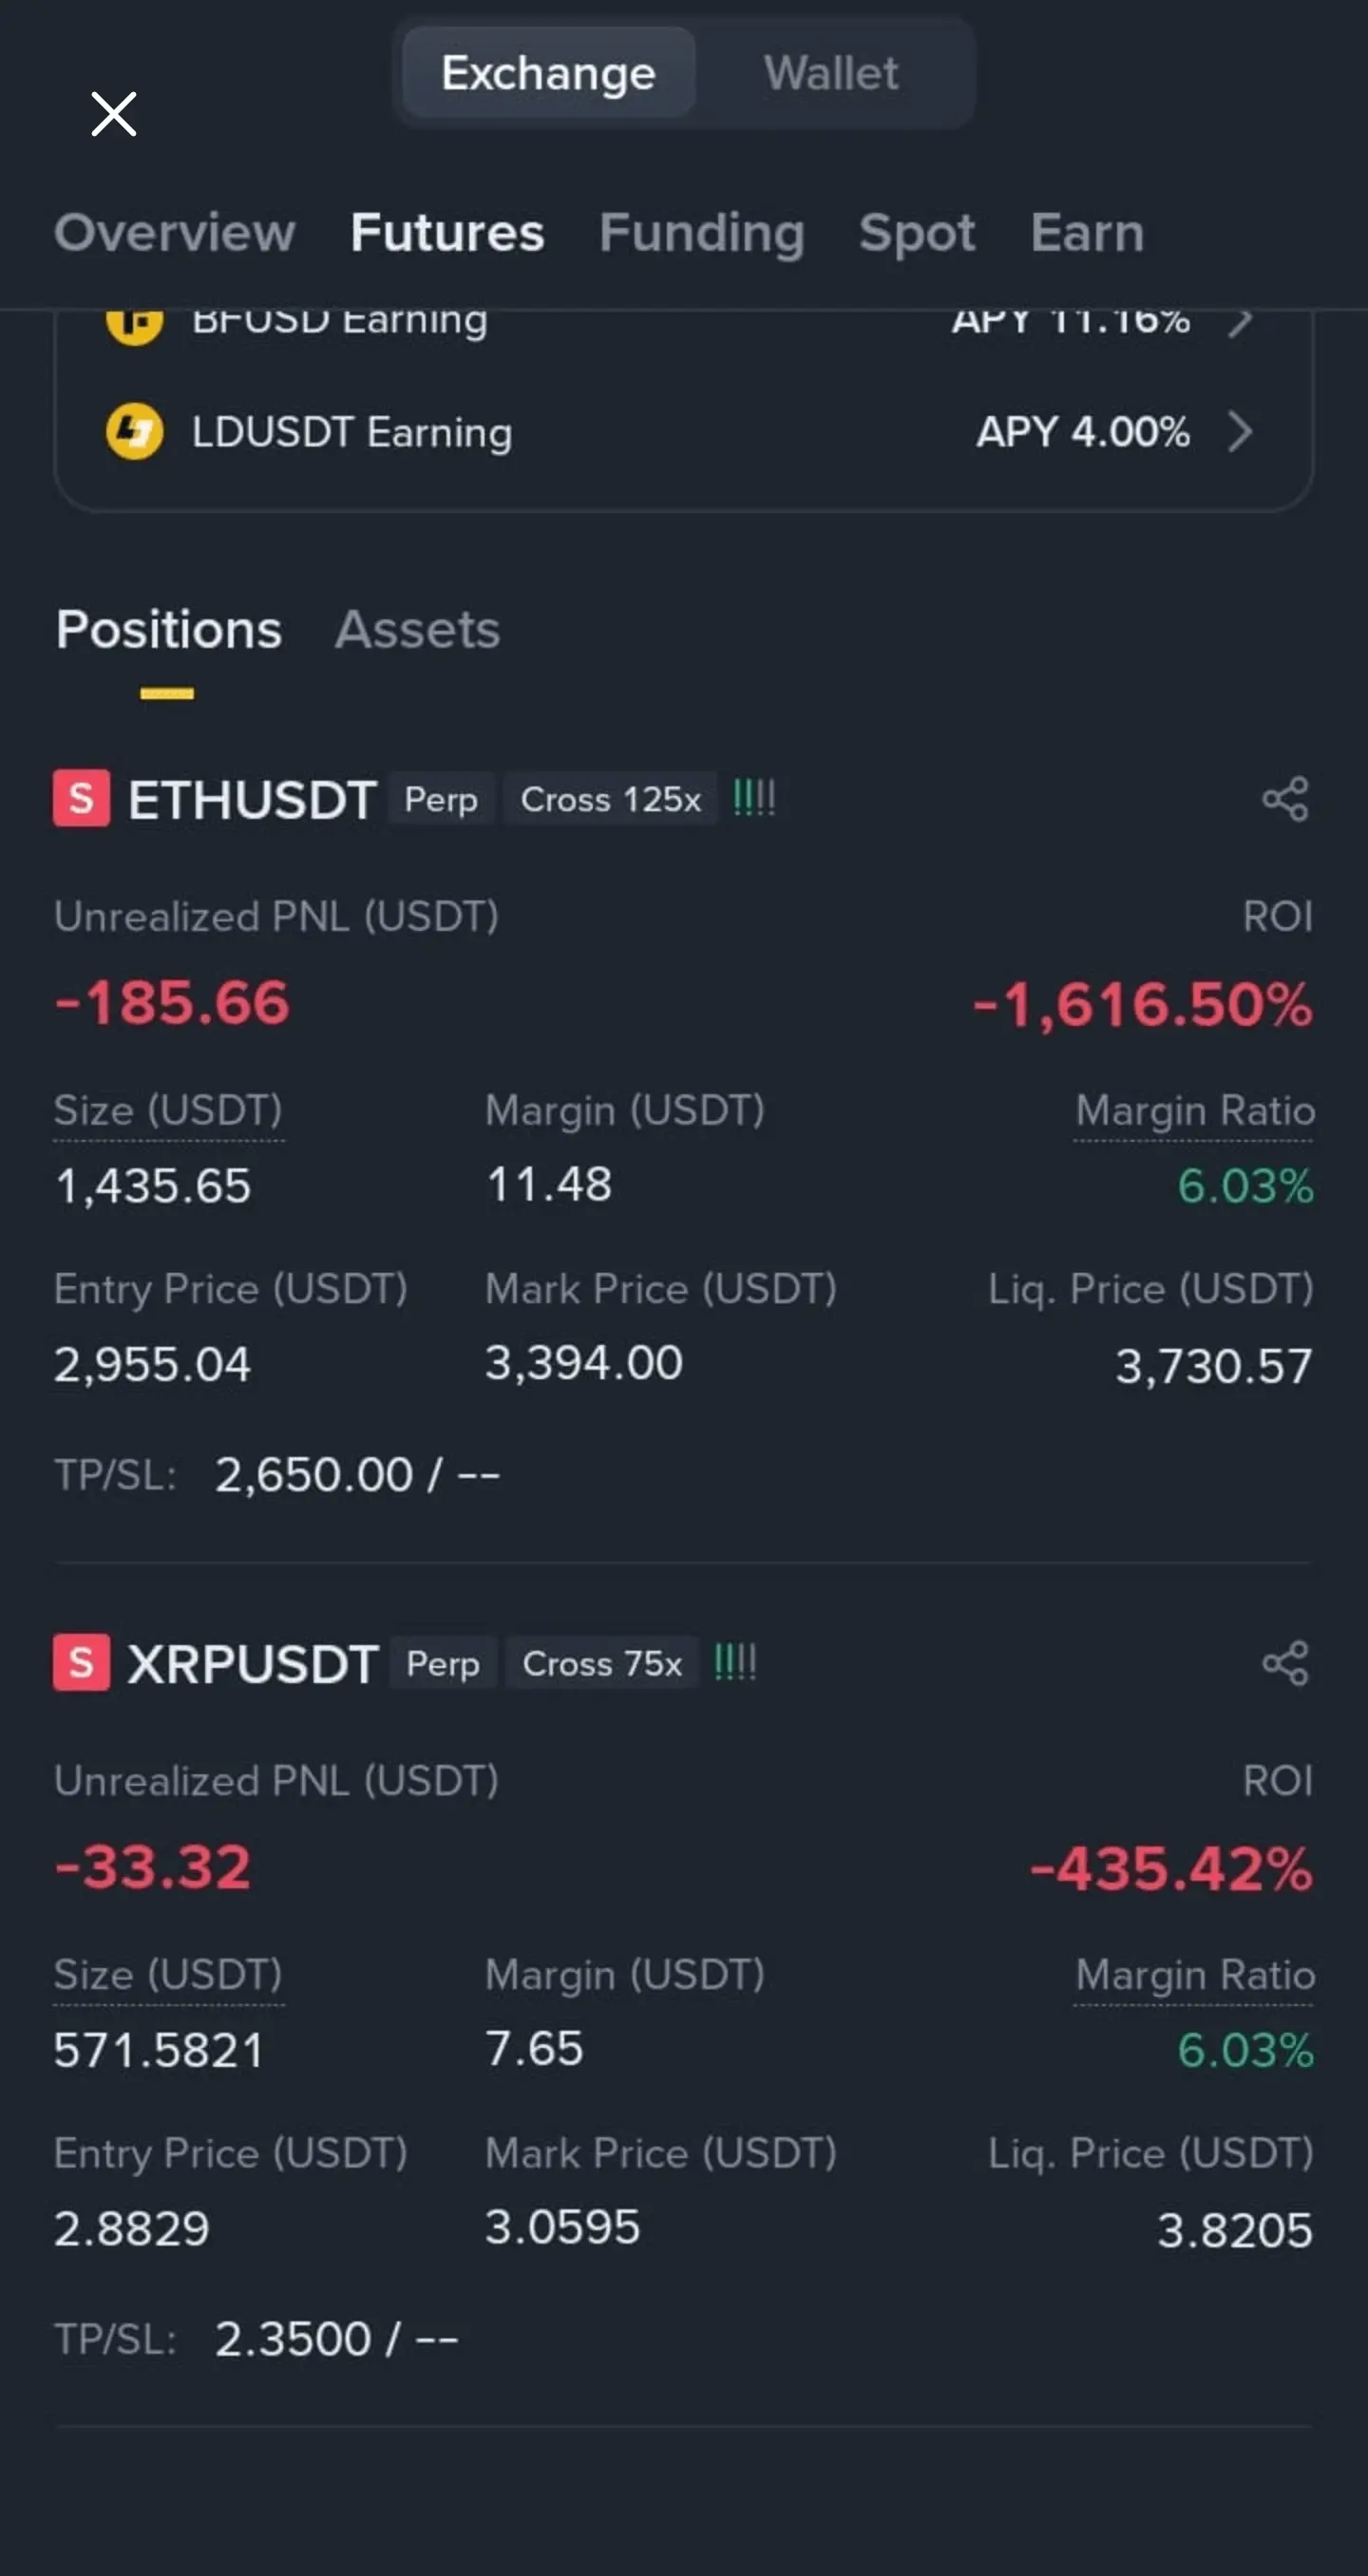Image resolution: width=1368 pixels, height=2576 pixels.
Task: Switch to the Assets tab
Action: point(417,629)
